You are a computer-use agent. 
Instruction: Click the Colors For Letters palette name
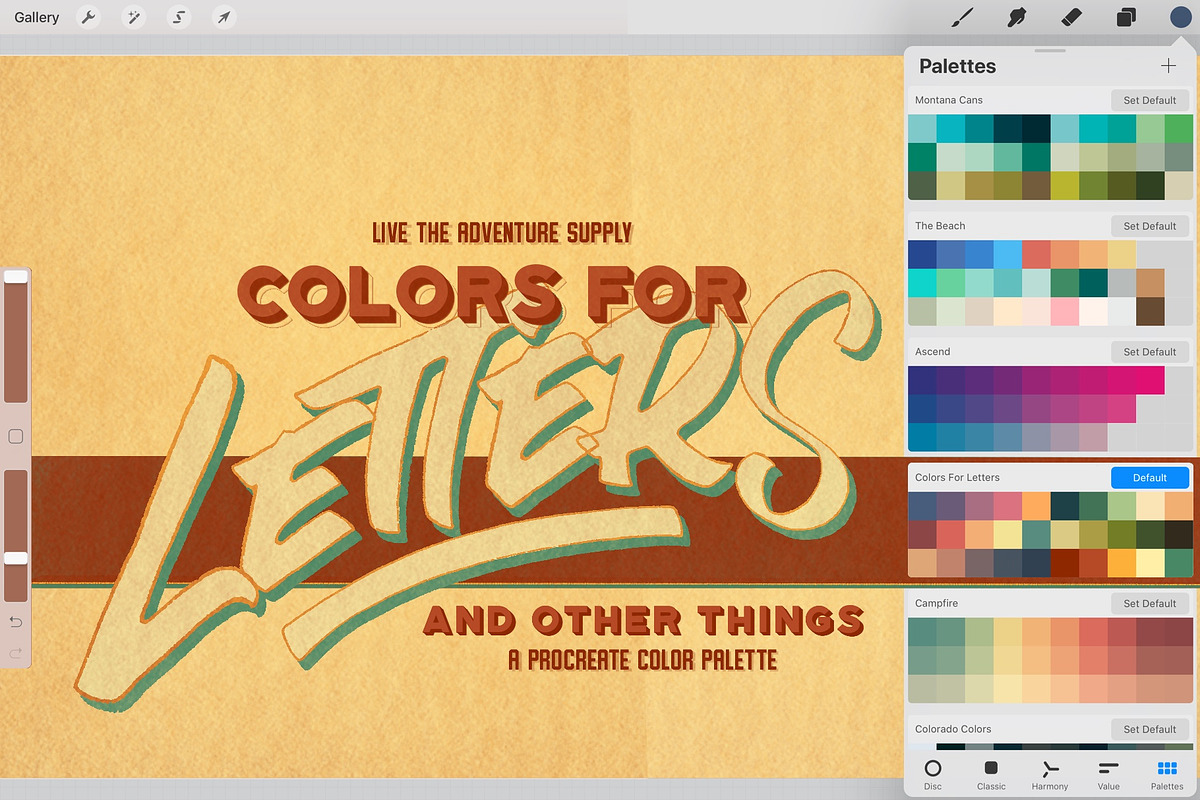pos(957,478)
